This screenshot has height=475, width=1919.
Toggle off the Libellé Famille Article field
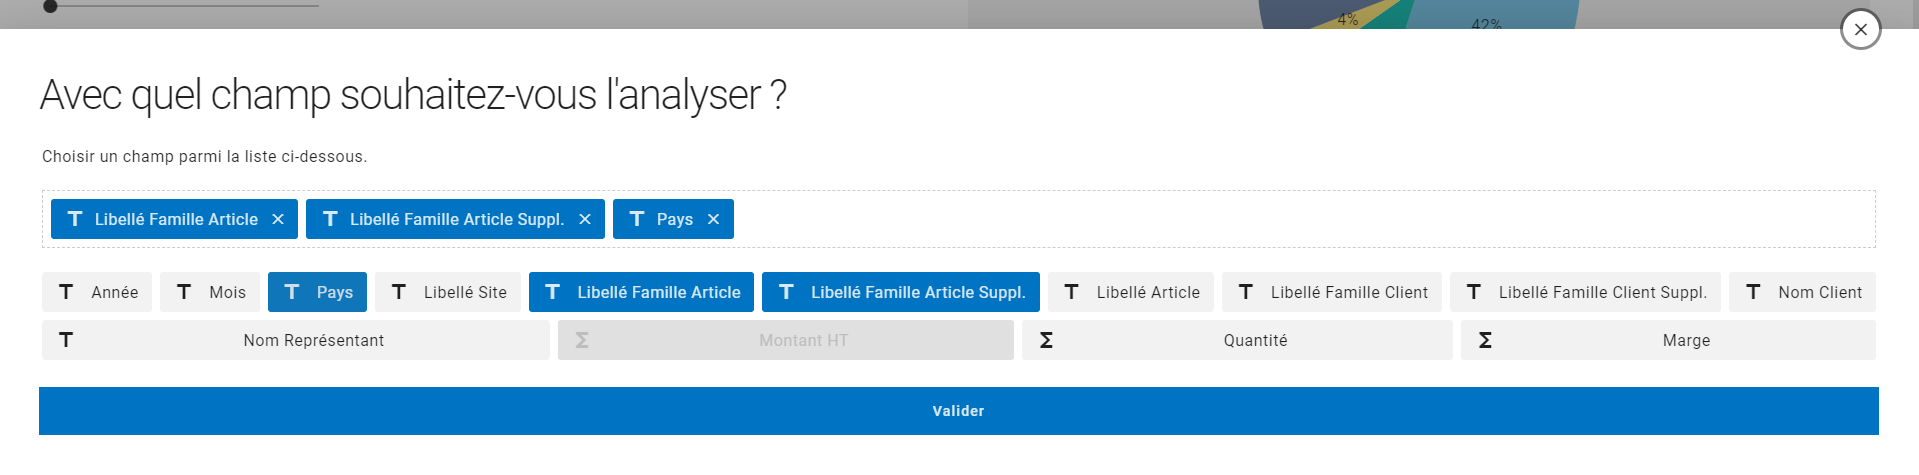coord(641,293)
